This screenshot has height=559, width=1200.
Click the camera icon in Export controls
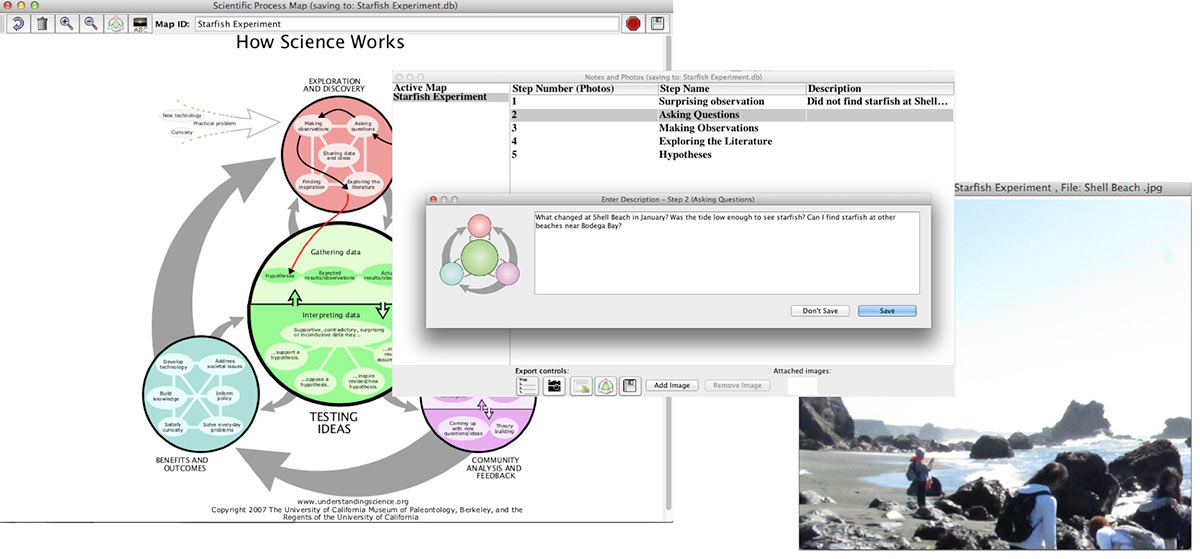(x=554, y=385)
